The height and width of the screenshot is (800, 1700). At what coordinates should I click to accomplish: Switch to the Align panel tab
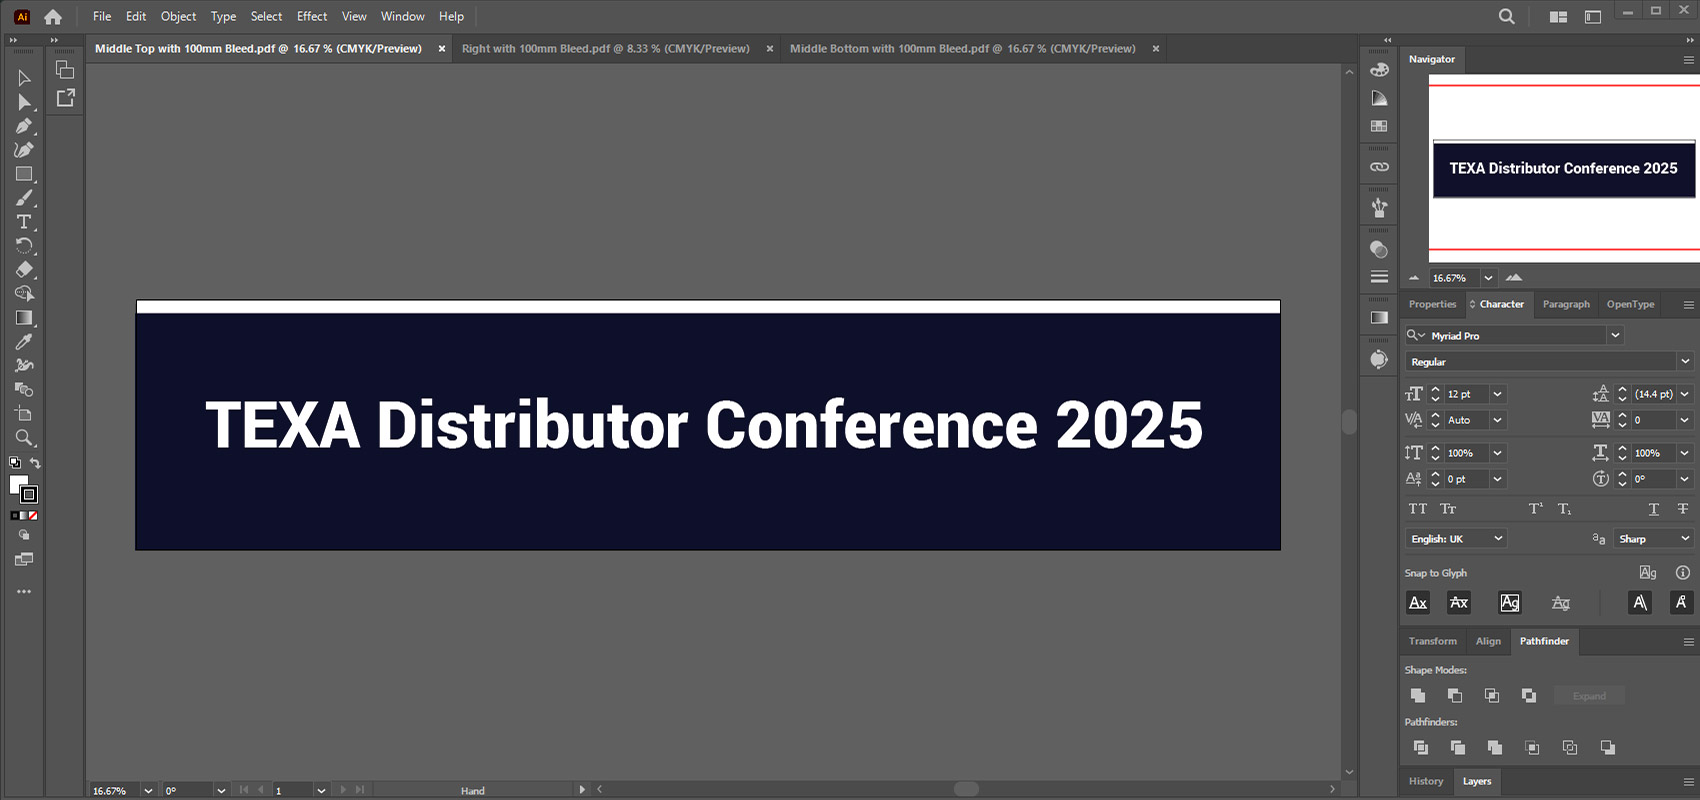coord(1488,641)
